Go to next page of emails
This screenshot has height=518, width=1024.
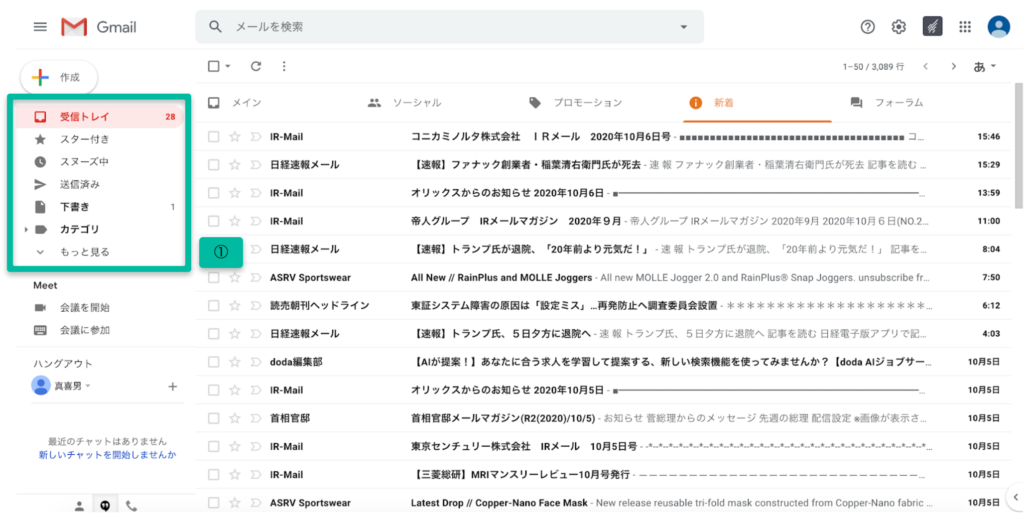click(953, 66)
